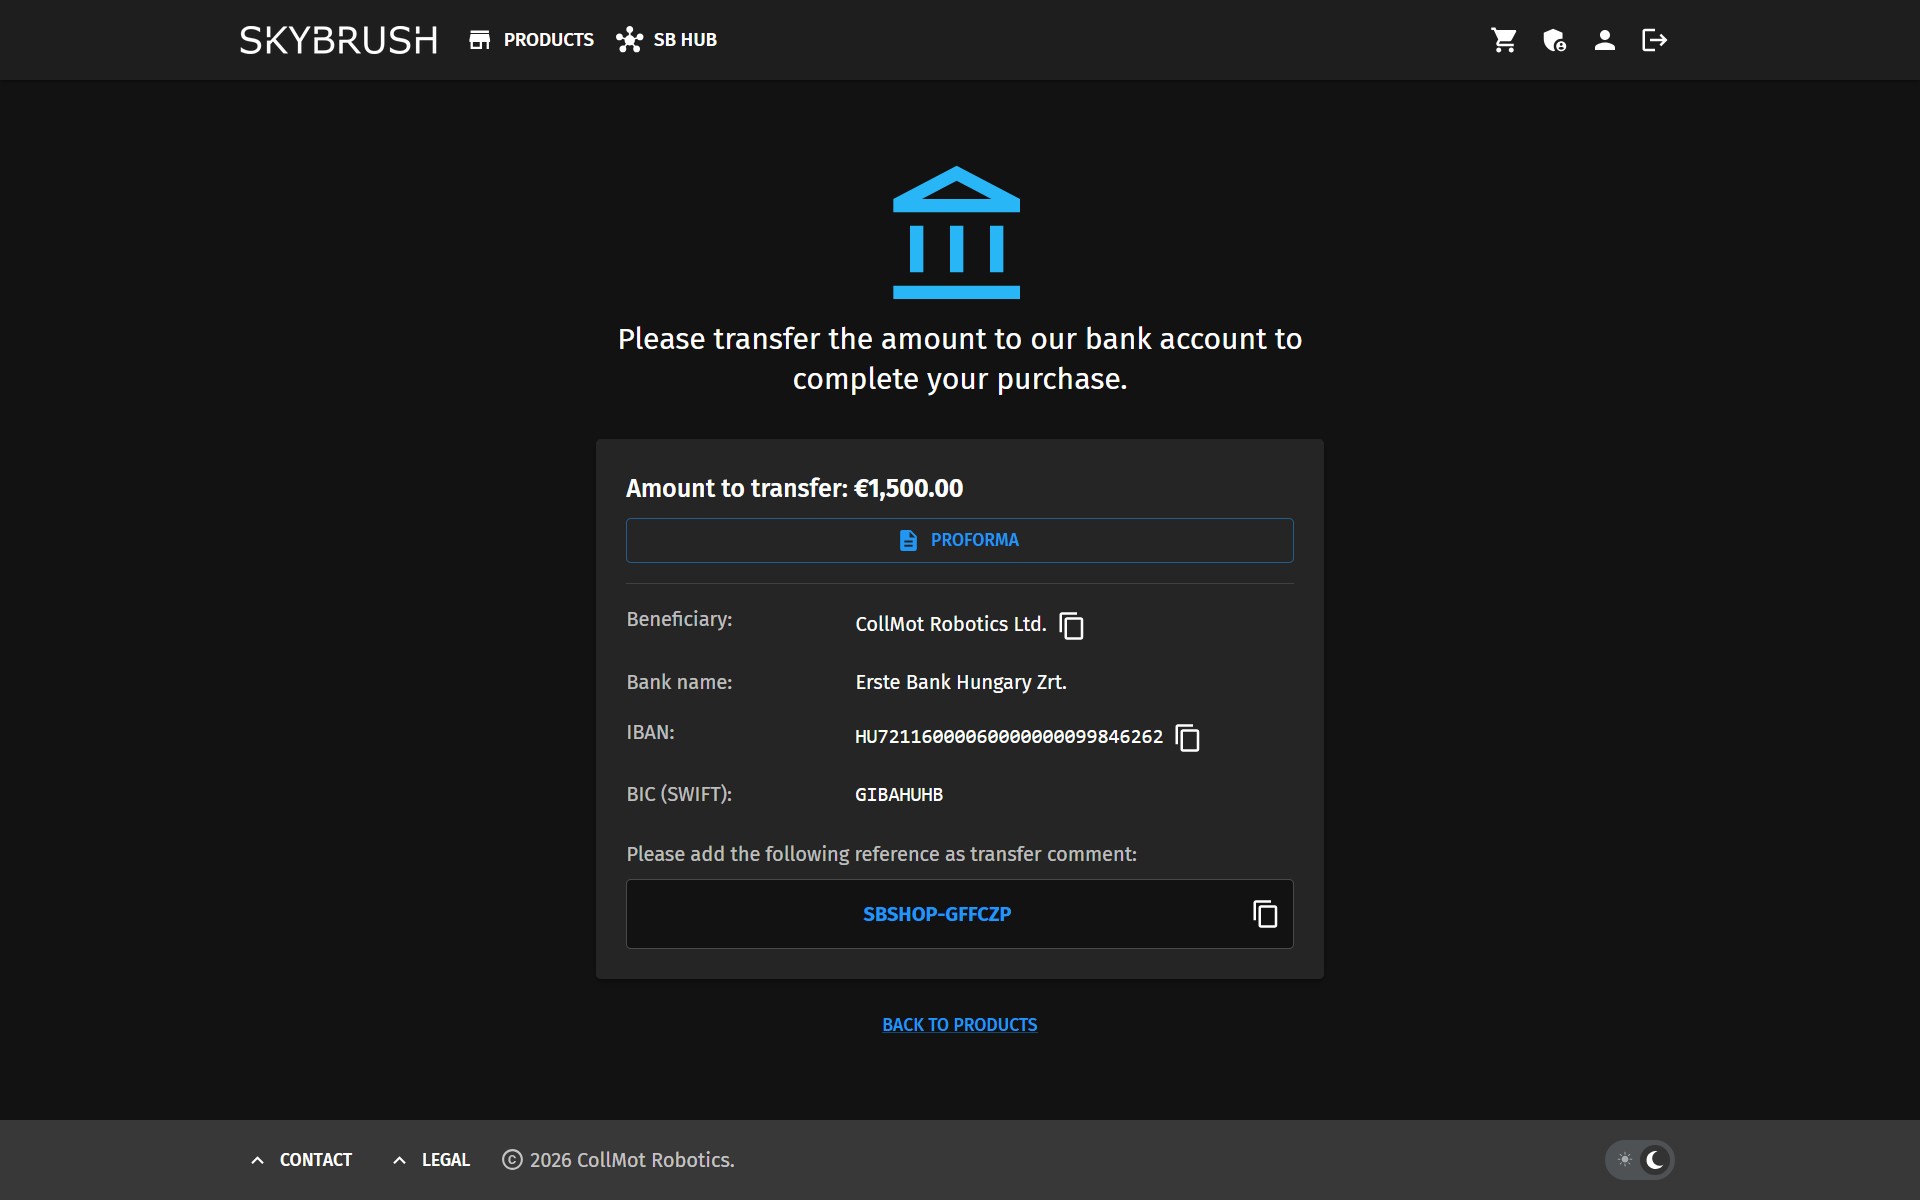Toggle the dark/light theme switch
The width and height of the screenshot is (1920, 1200).
point(1639,1160)
